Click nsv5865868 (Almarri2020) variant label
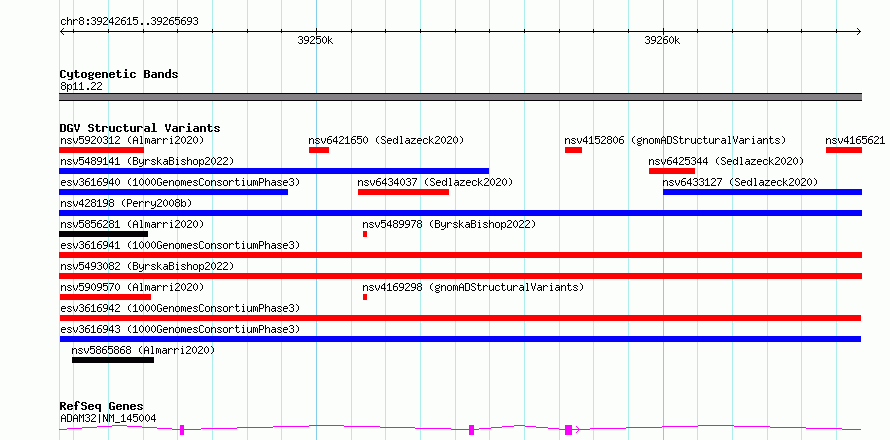890x440 pixels. [x=144, y=350]
